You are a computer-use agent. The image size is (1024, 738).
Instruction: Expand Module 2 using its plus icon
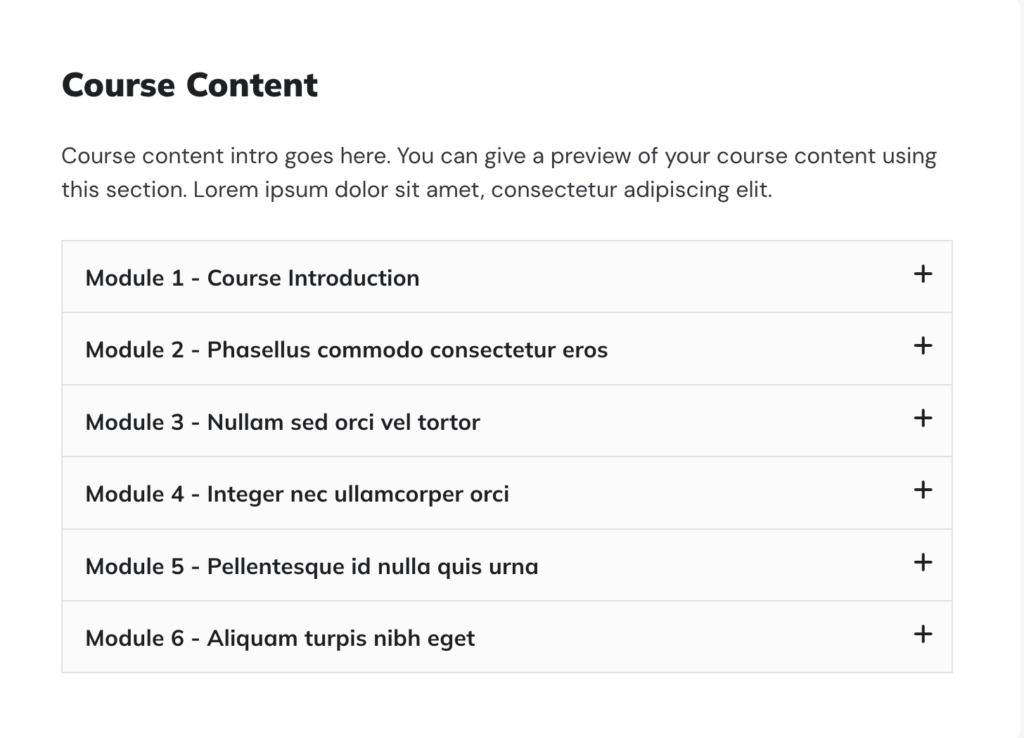pos(922,346)
